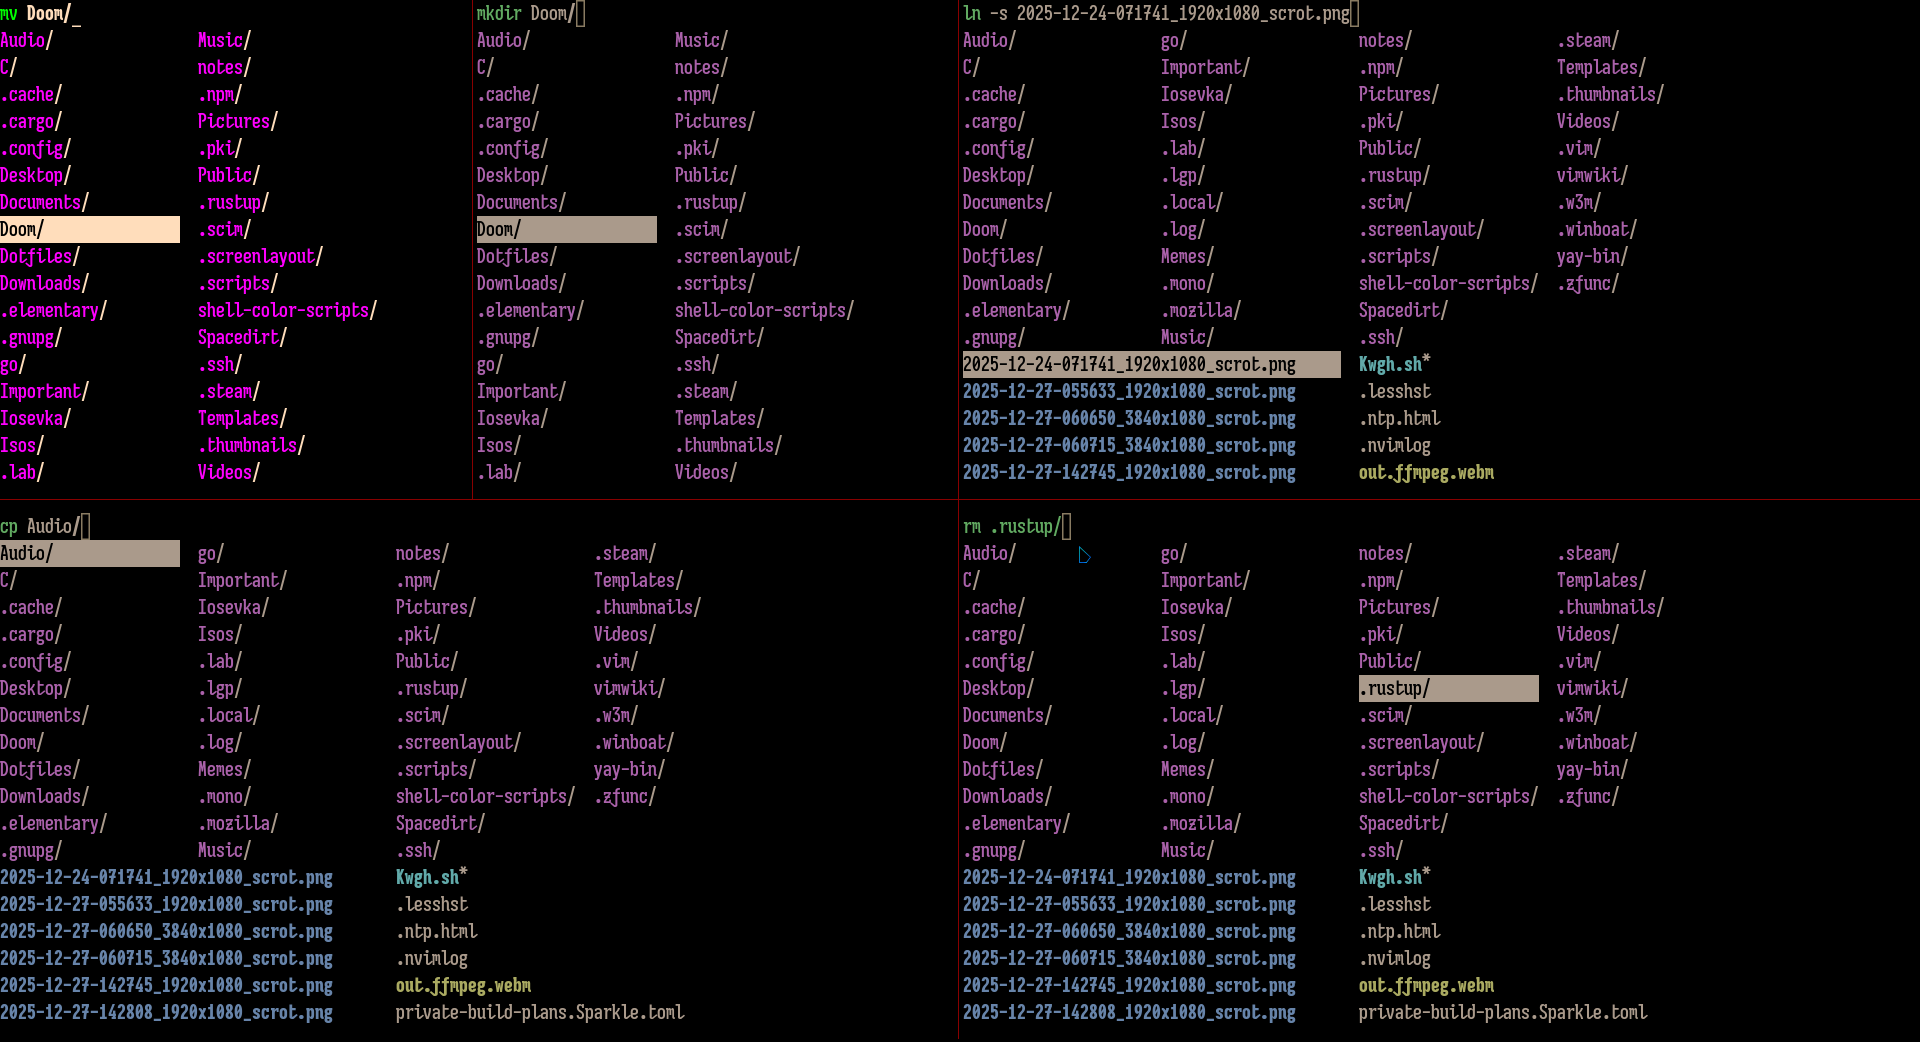
Task: Click Dotfiles/ in the mv pane
Action: (x=40, y=256)
